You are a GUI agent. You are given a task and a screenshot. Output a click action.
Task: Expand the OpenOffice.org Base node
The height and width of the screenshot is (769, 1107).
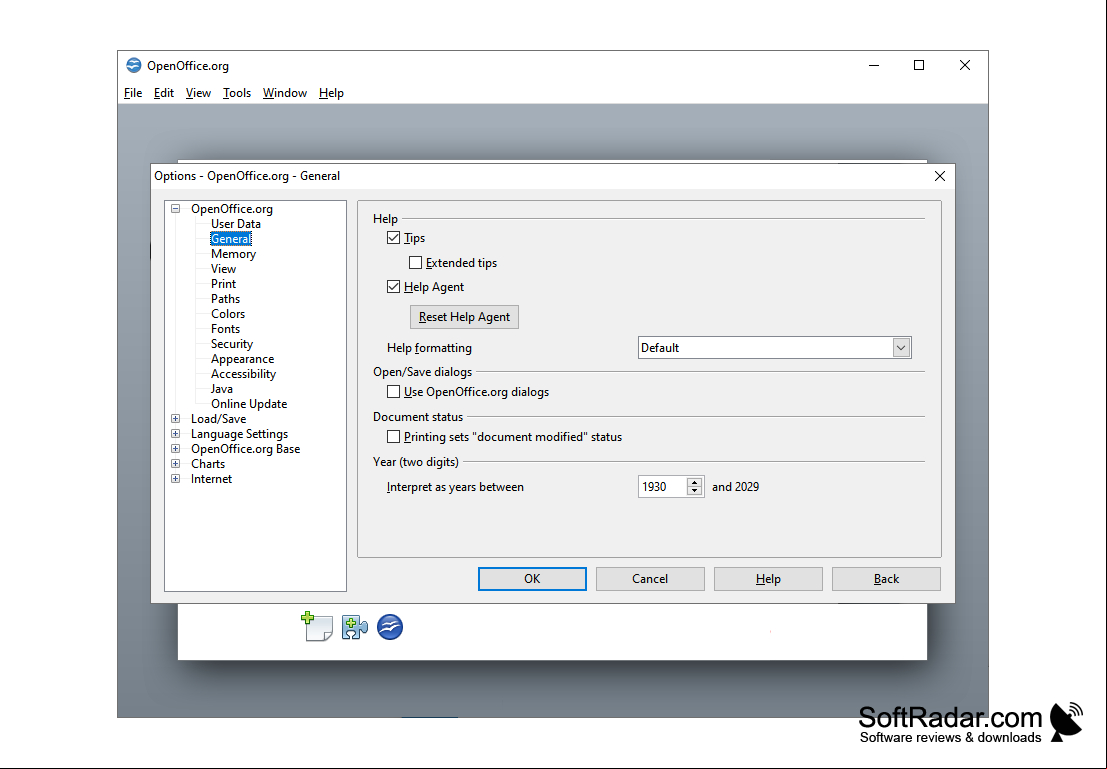(x=176, y=448)
